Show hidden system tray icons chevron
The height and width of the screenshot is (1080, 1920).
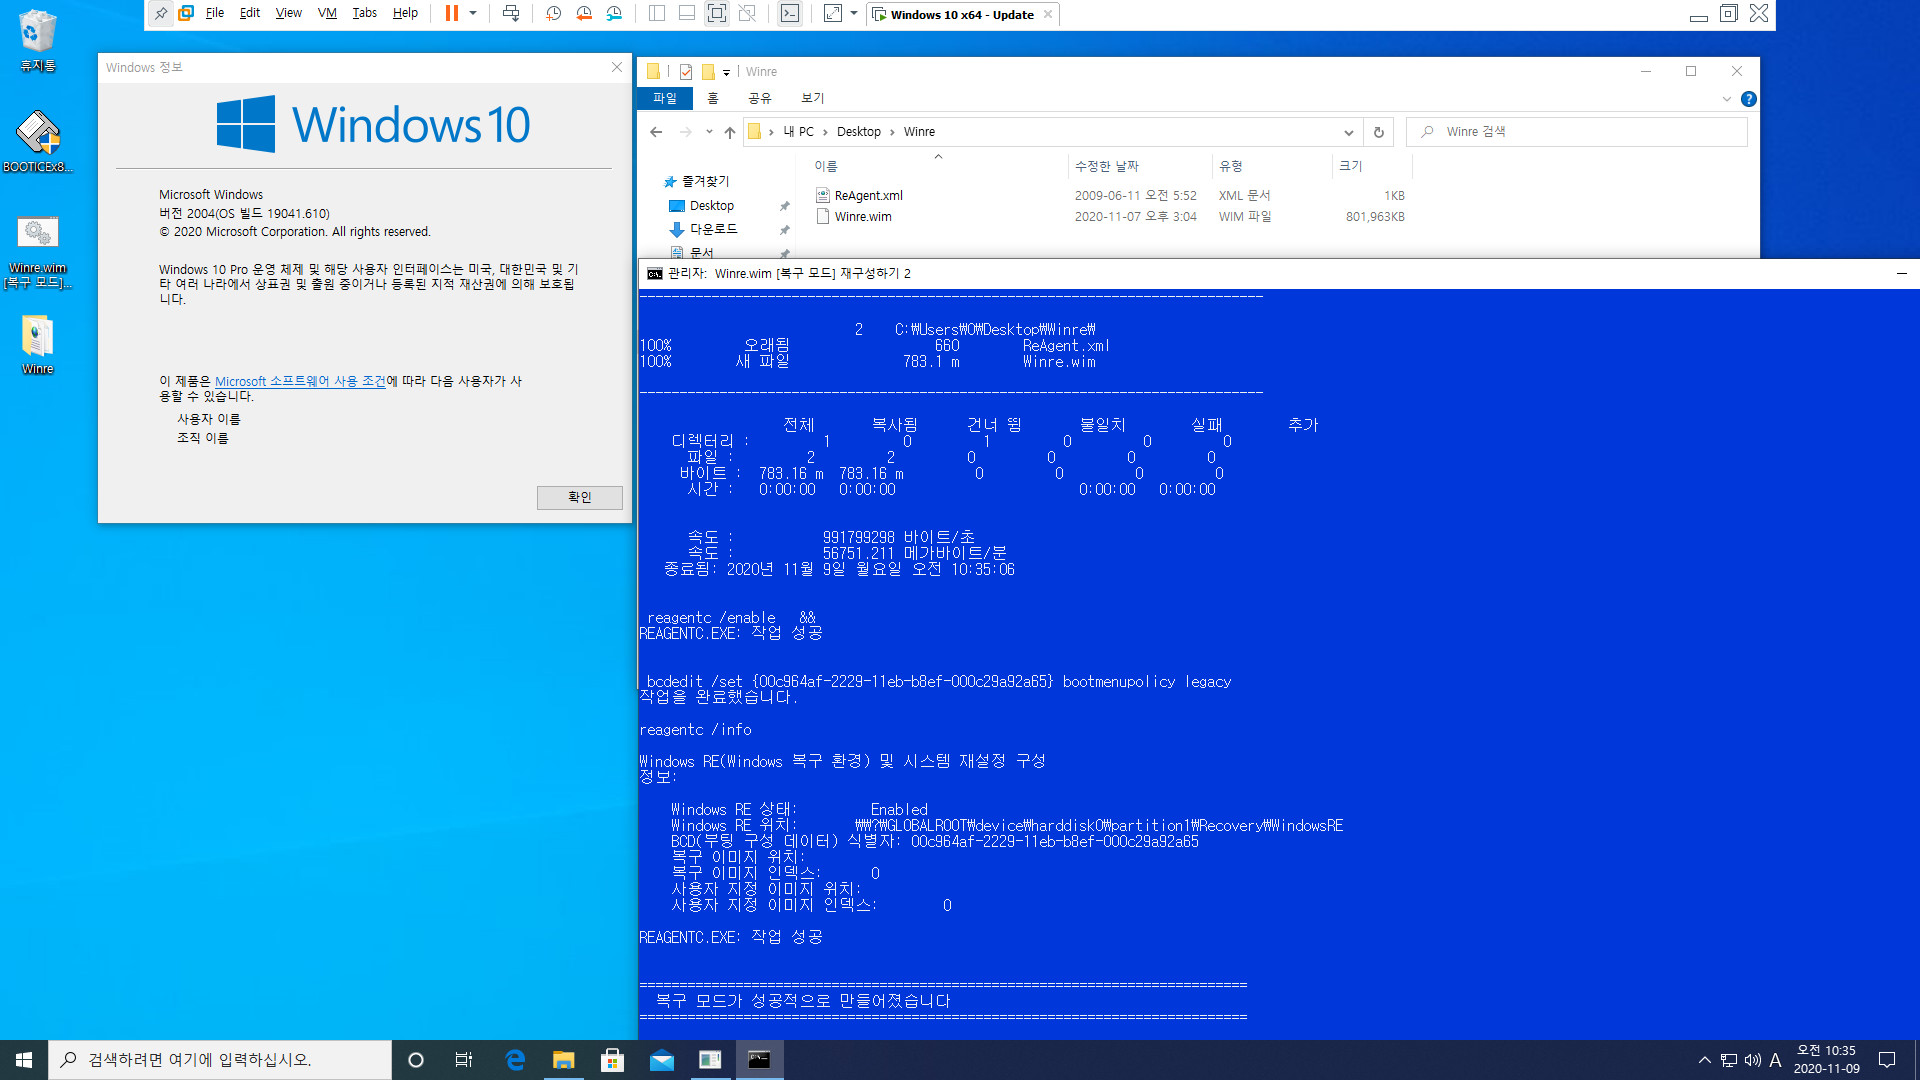tap(1705, 1060)
